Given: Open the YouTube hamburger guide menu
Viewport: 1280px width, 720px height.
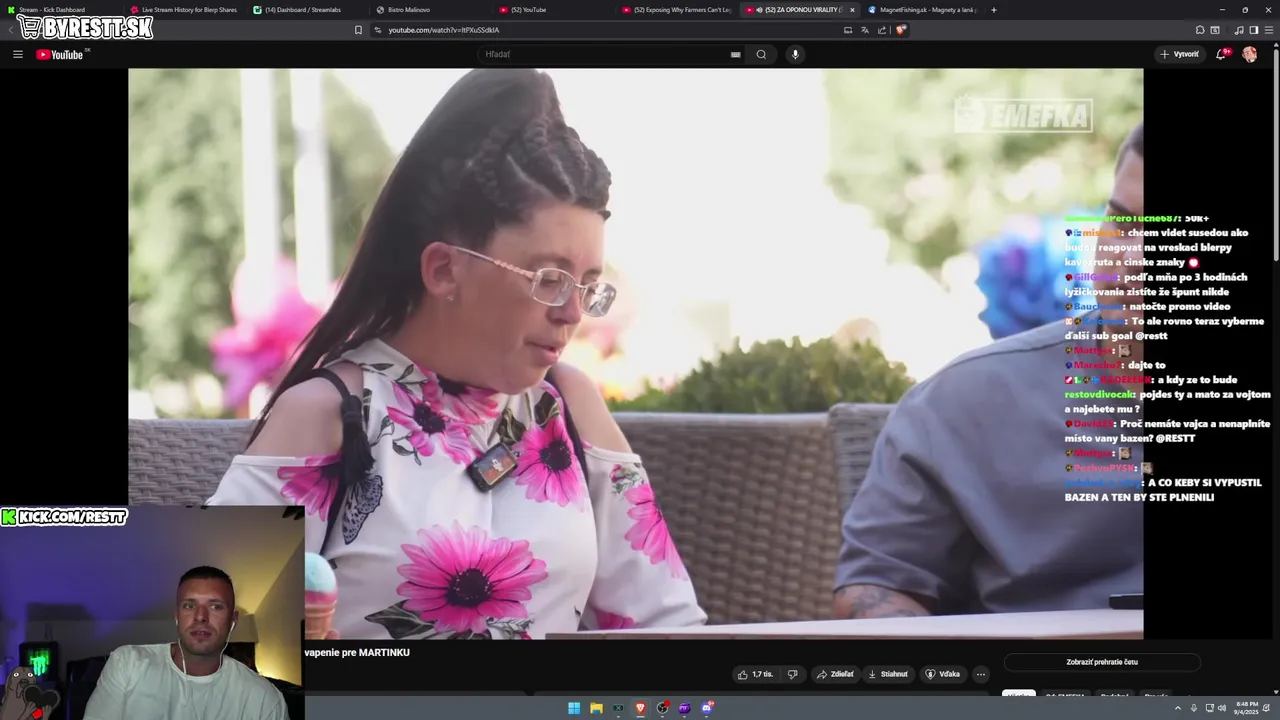Looking at the screenshot, I should click(18, 54).
